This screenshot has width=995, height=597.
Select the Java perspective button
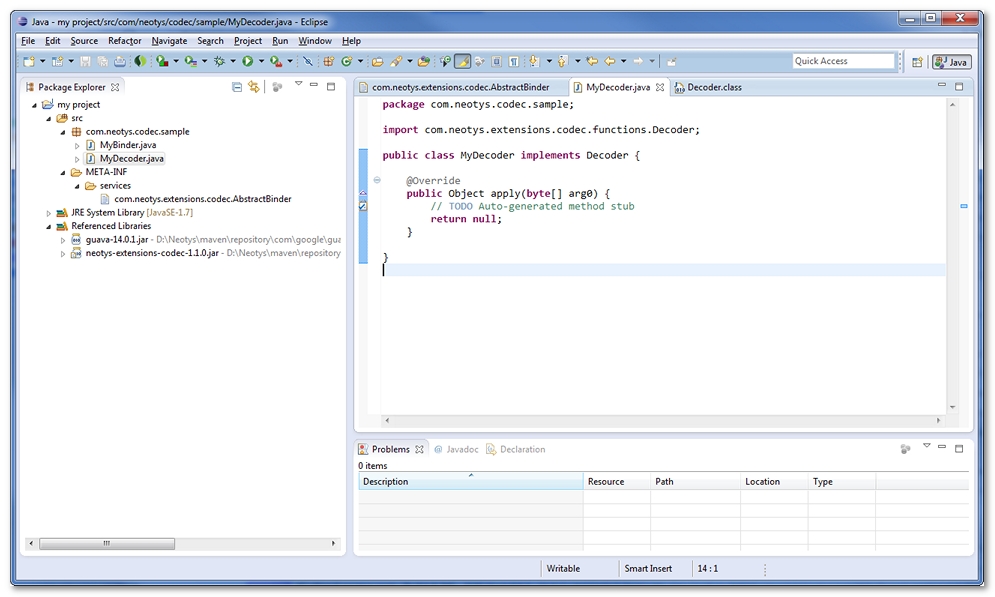pyautogui.click(x=951, y=62)
